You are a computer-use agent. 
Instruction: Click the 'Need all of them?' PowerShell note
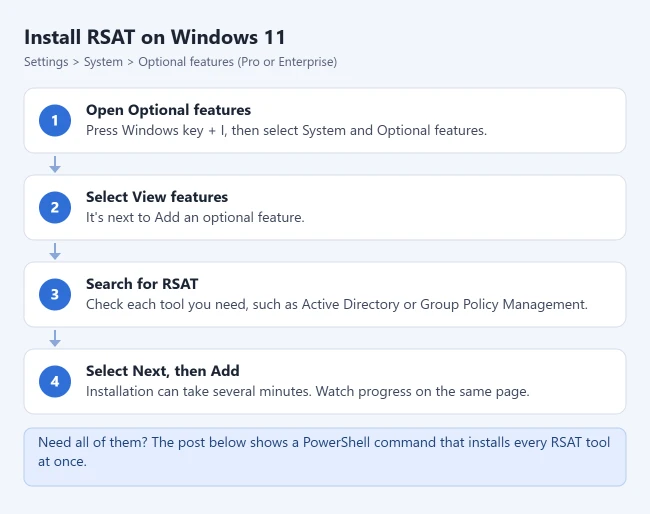coord(325,457)
